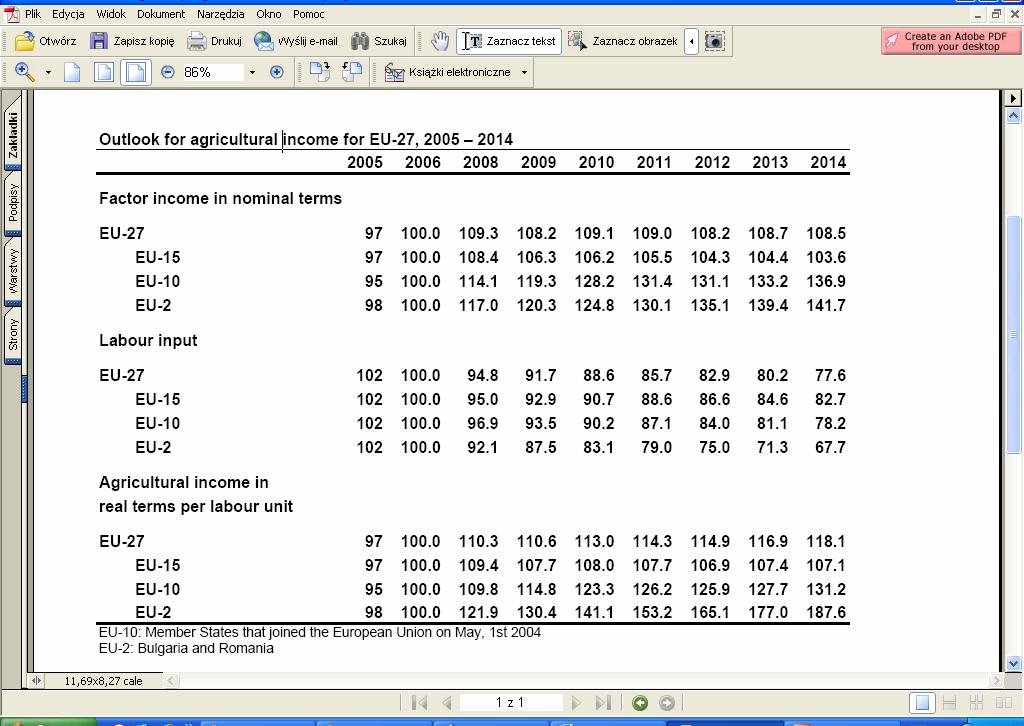Click page size 11,69x8,27 cale indicator
The width and height of the screenshot is (1024, 726).
[x=103, y=681]
